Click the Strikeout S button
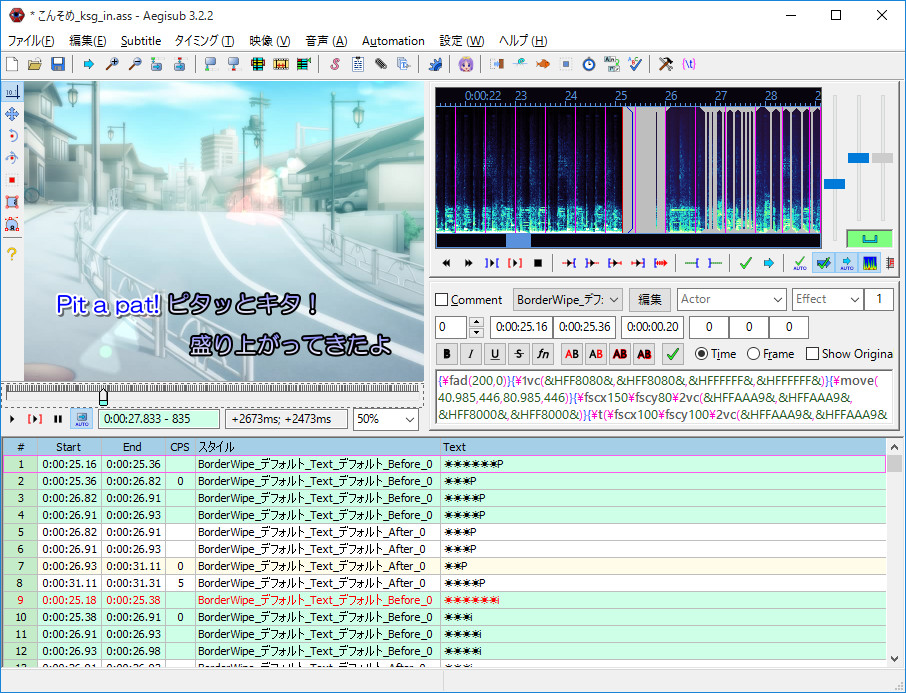This screenshot has height=693, width=906. (x=519, y=354)
